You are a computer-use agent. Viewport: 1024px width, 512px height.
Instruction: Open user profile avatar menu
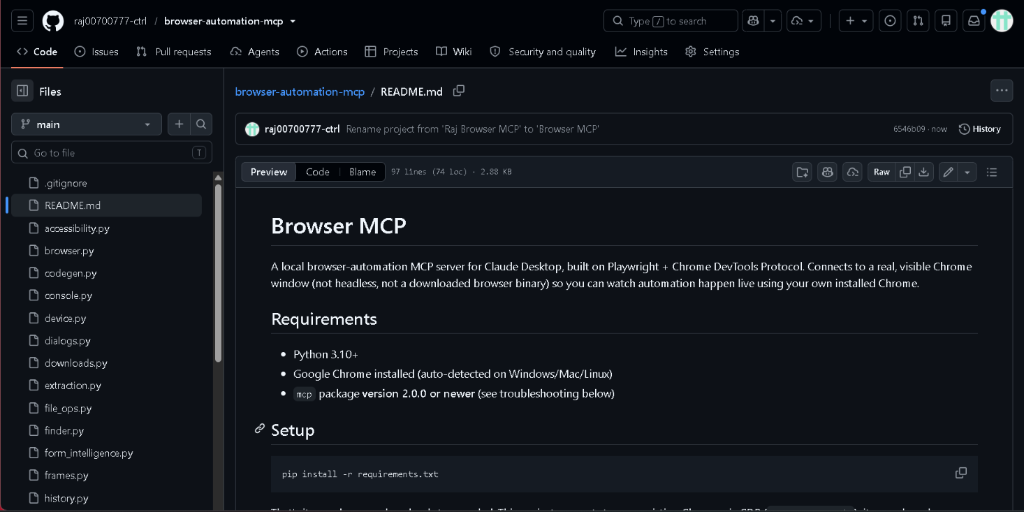pyautogui.click(x=1002, y=21)
